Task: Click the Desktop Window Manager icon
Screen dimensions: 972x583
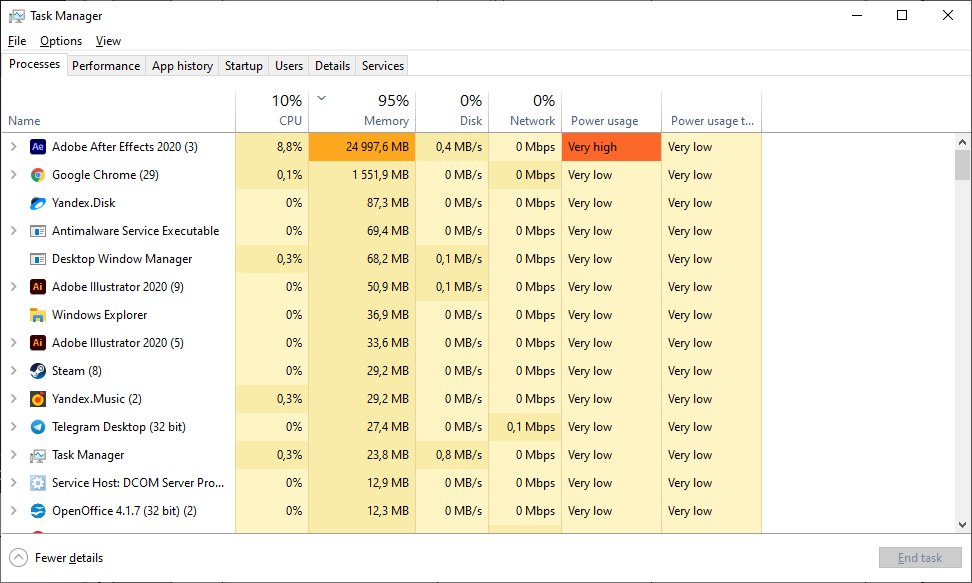Action: [x=38, y=259]
